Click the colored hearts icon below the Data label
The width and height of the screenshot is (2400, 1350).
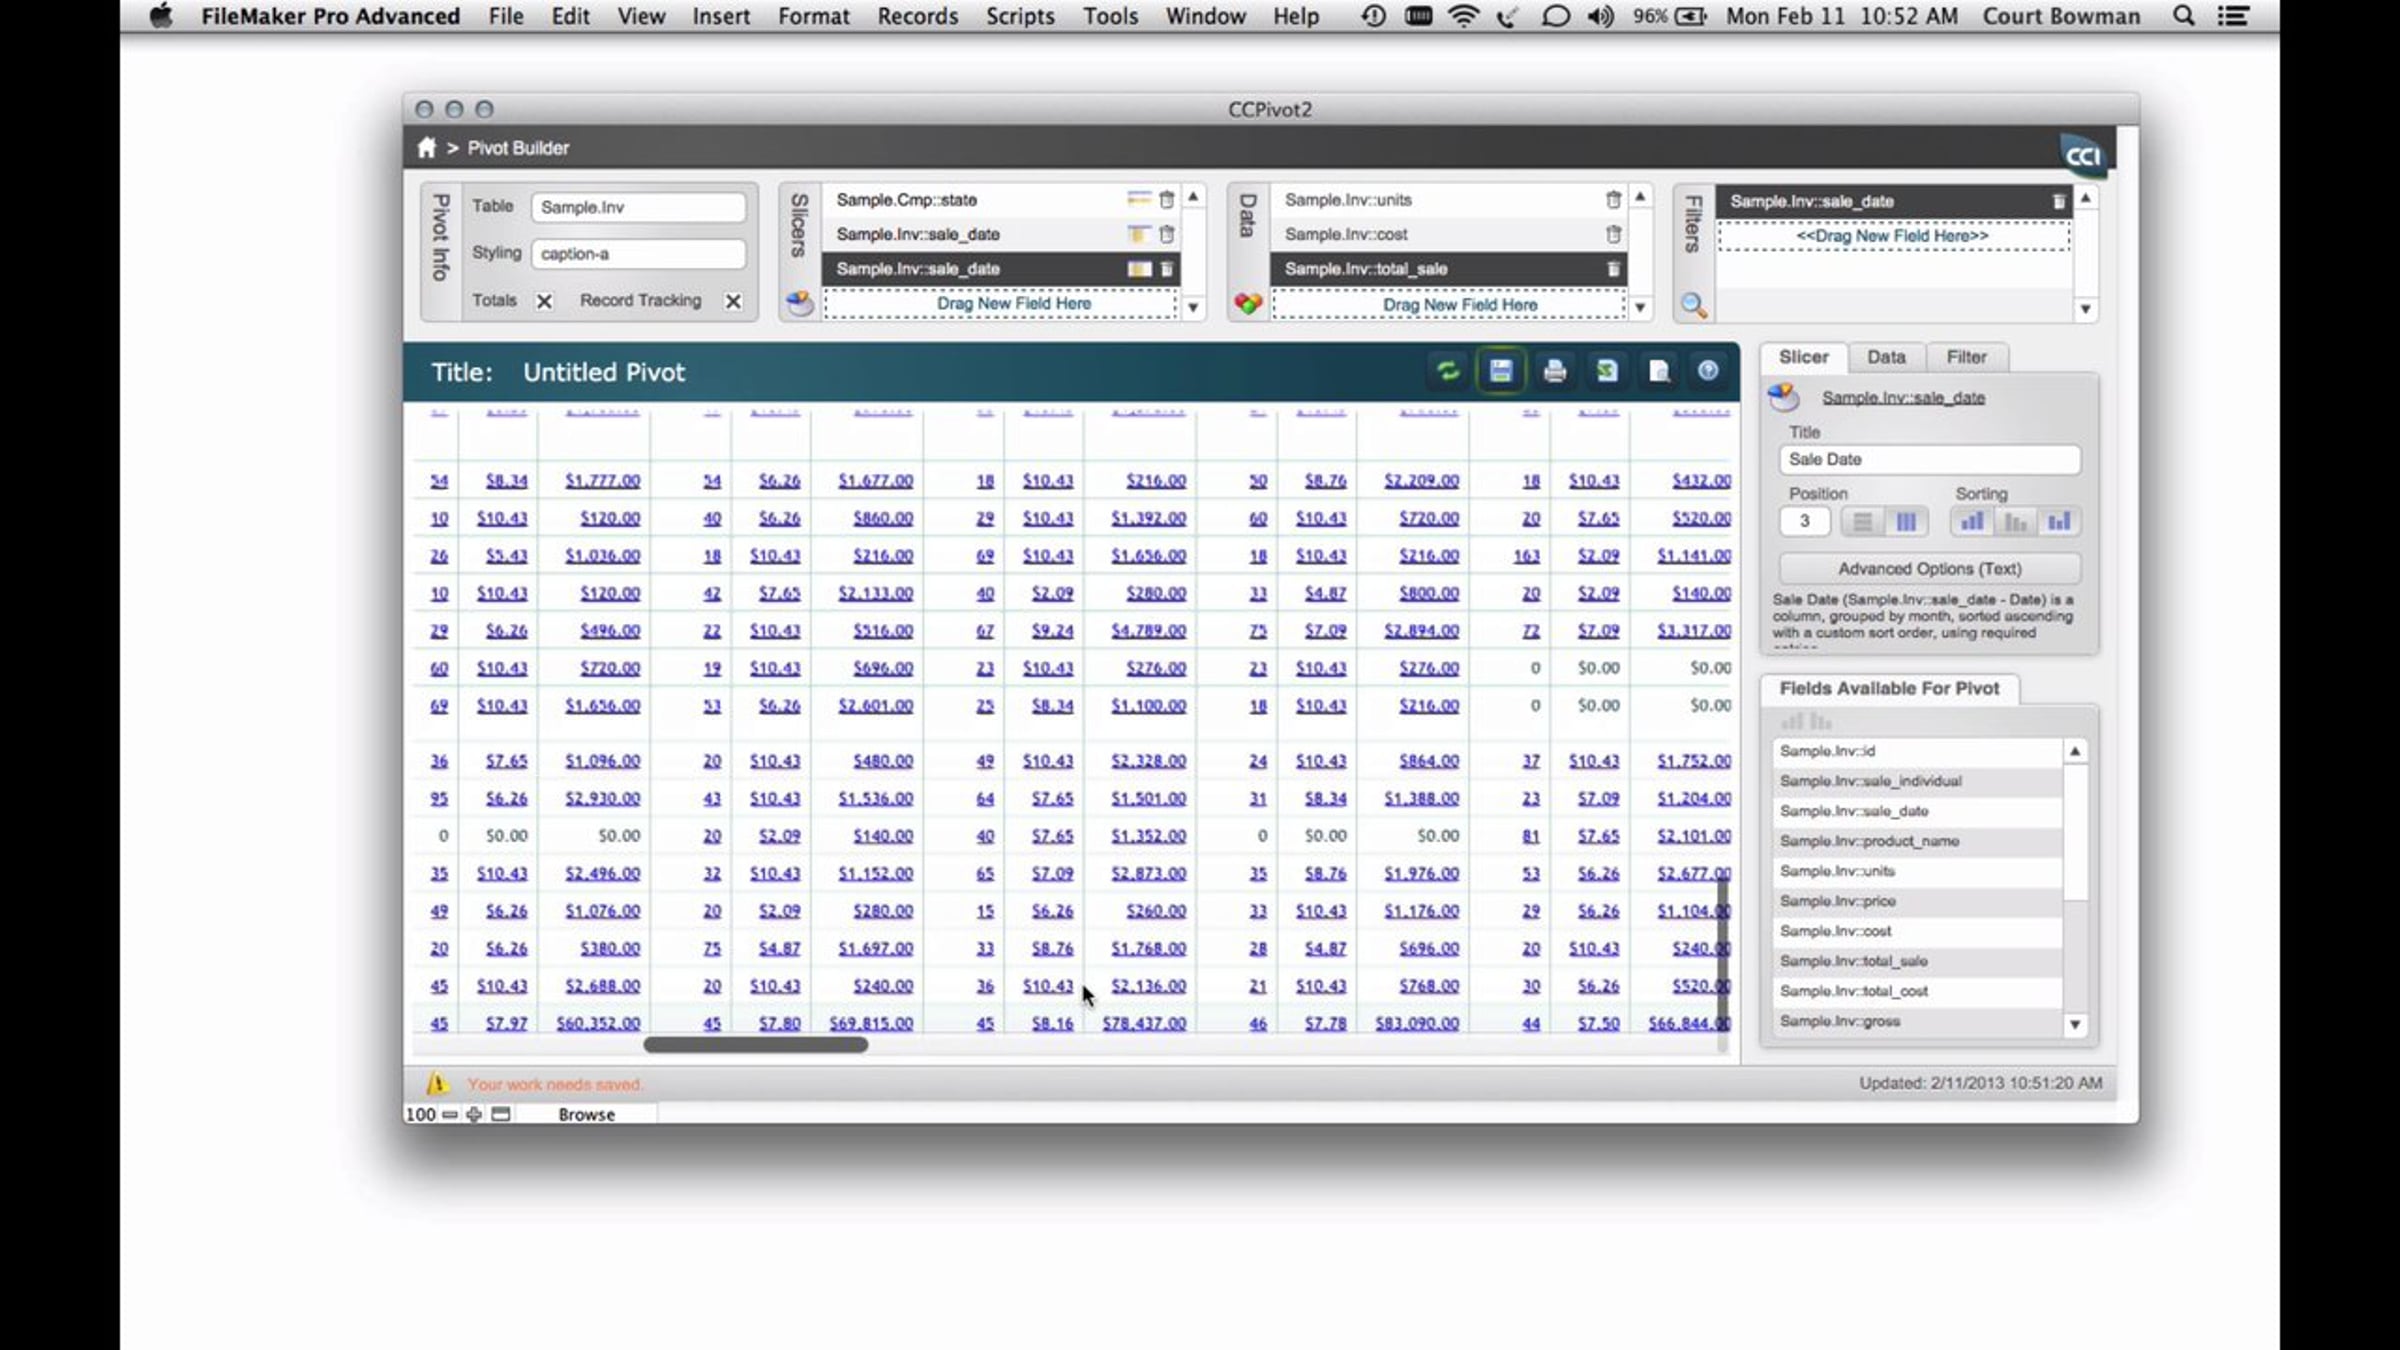[x=1248, y=304]
